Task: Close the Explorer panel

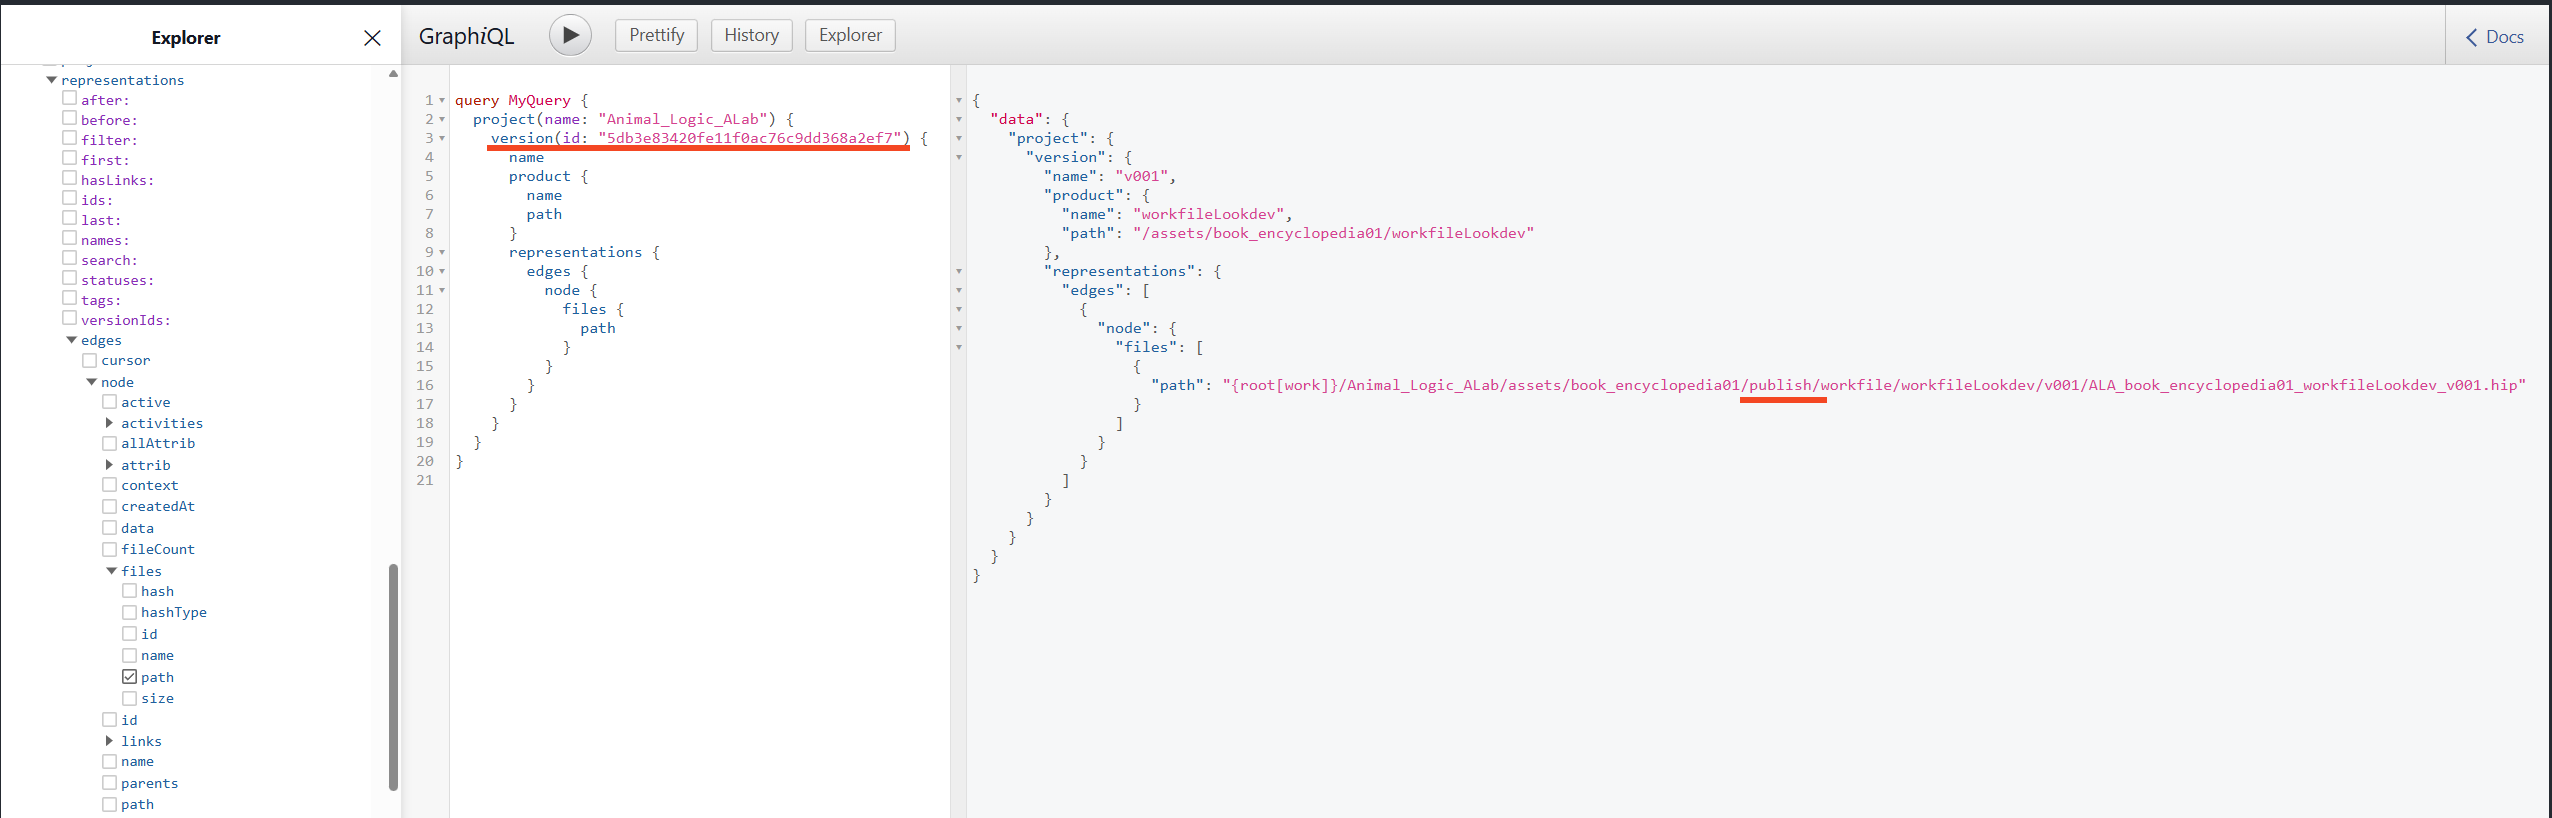Action: (x=372, y=38)
